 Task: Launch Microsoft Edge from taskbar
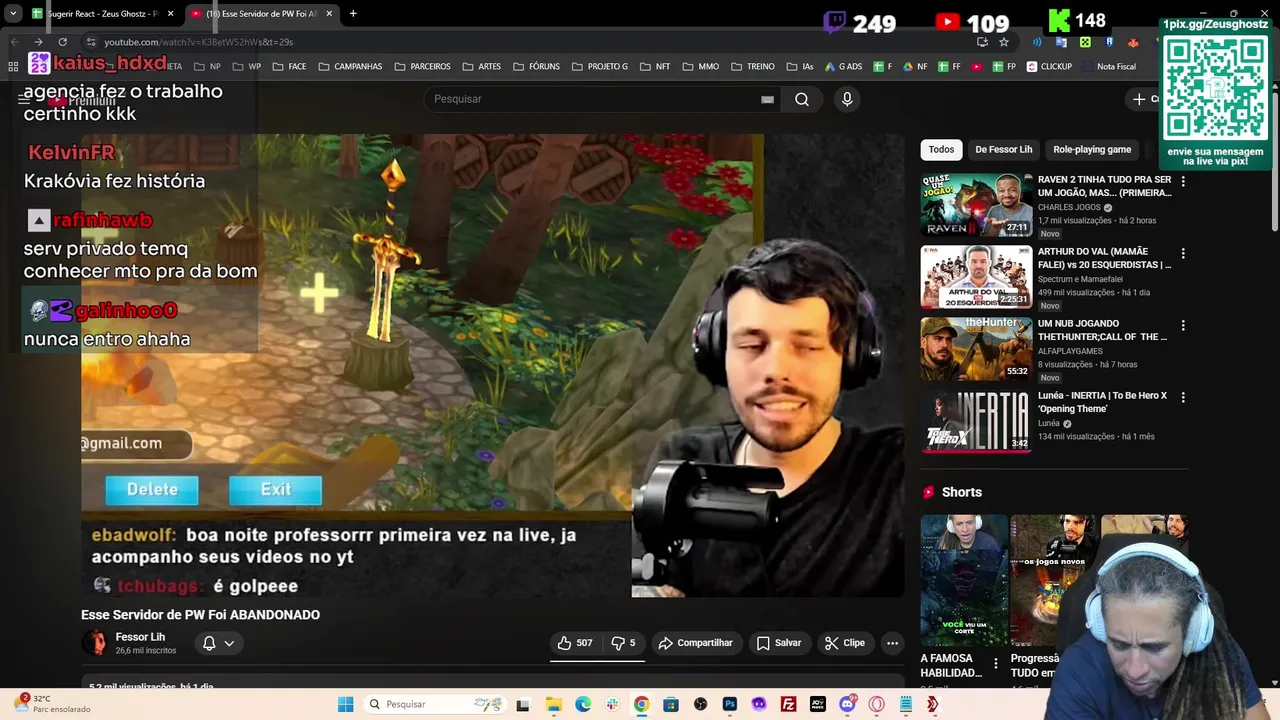point(583,704)
